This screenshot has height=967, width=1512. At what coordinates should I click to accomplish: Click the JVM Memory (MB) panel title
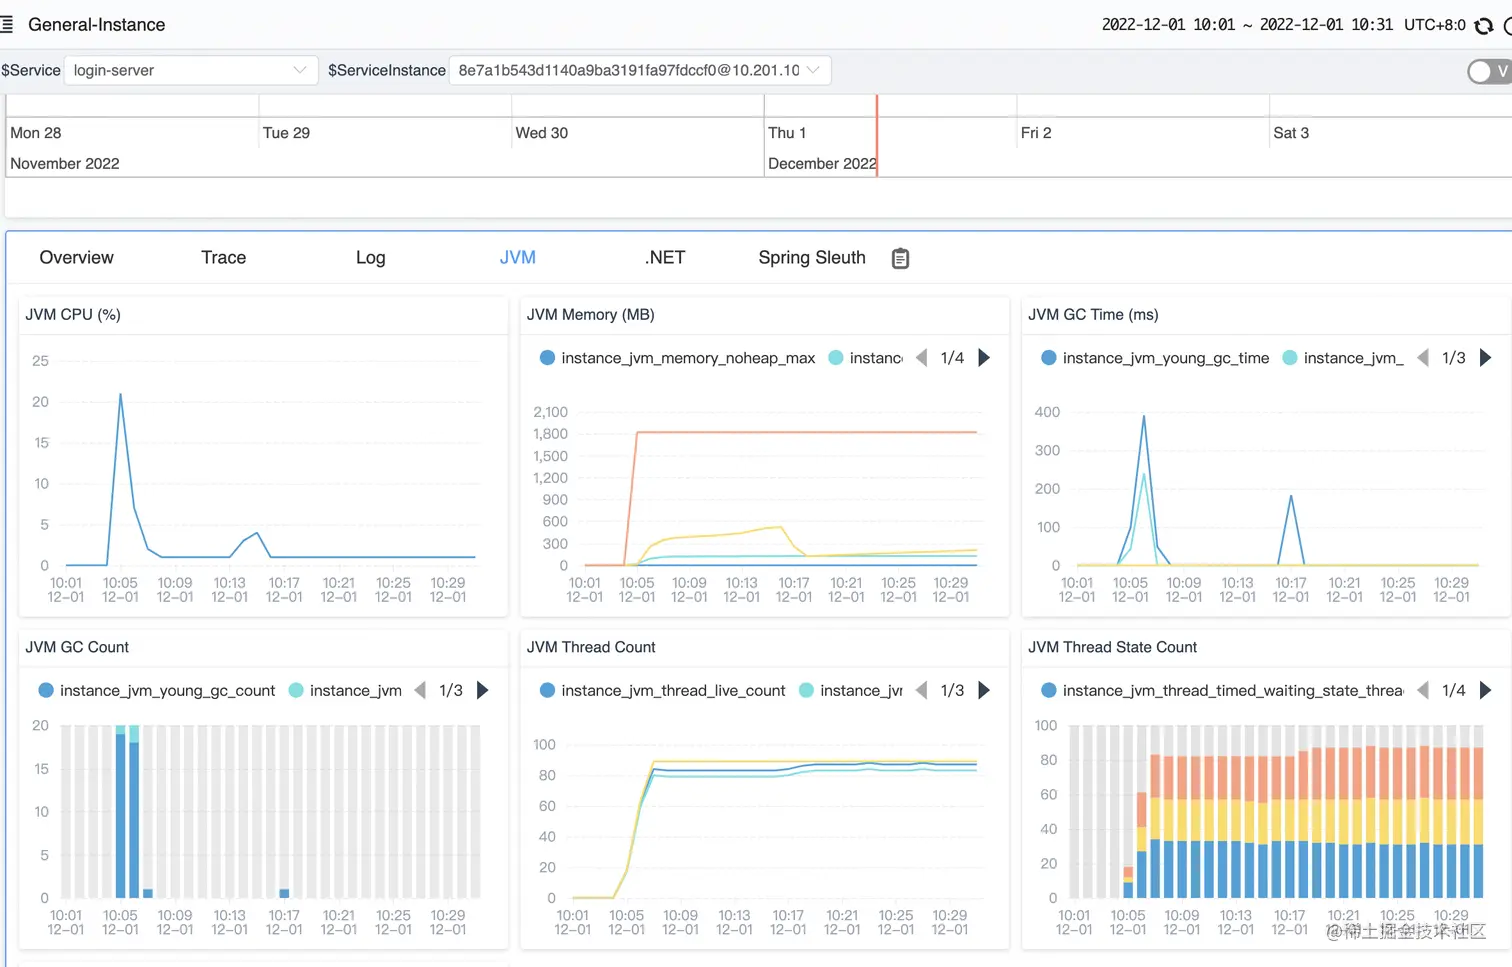coord(591,314)
